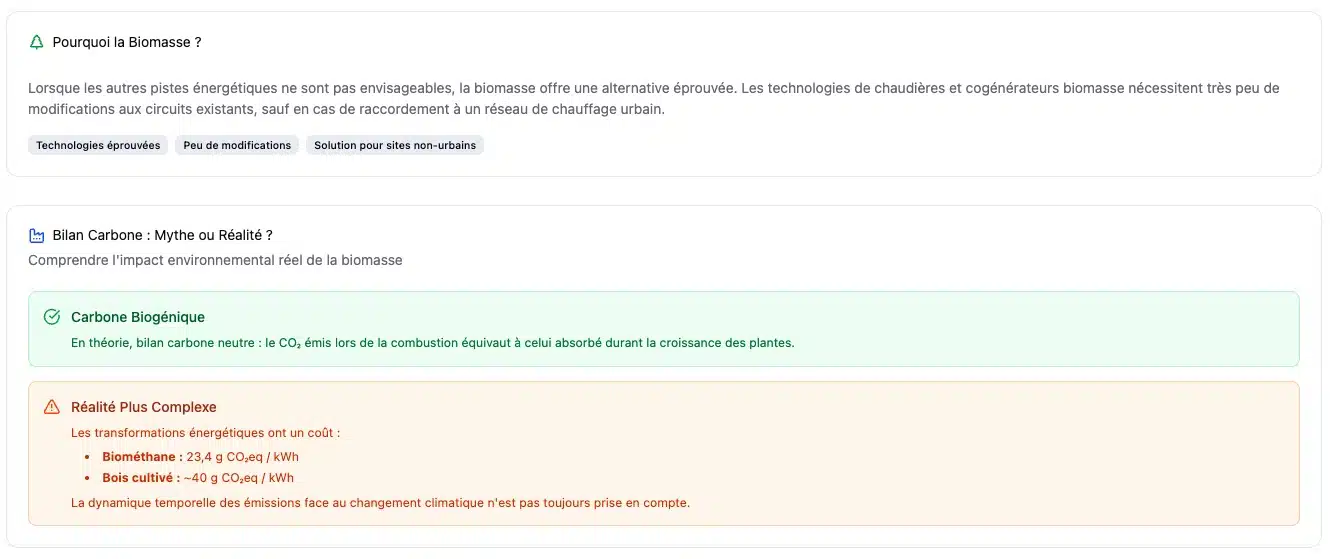Click the green check-circle icon
The image size is (1330, 559).
pos(52,317)
